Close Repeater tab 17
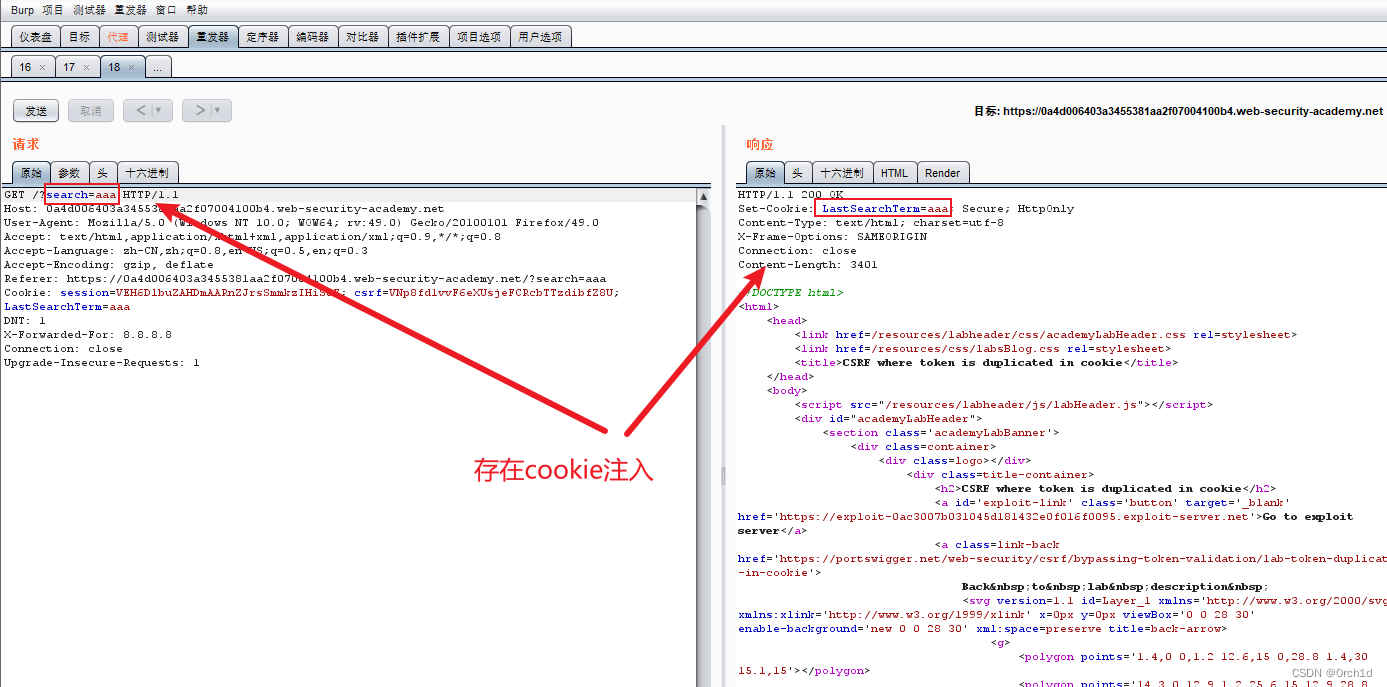This screenshot has height=687, width=1387. [x=86, y=68]
